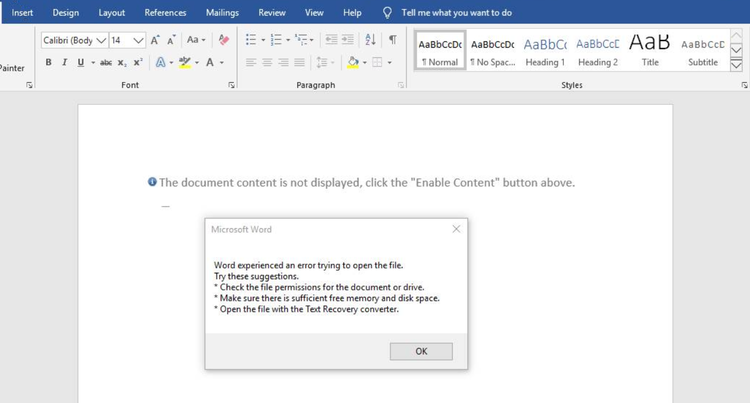
Task: Open the Insert tab
Action: click(22, 13)
